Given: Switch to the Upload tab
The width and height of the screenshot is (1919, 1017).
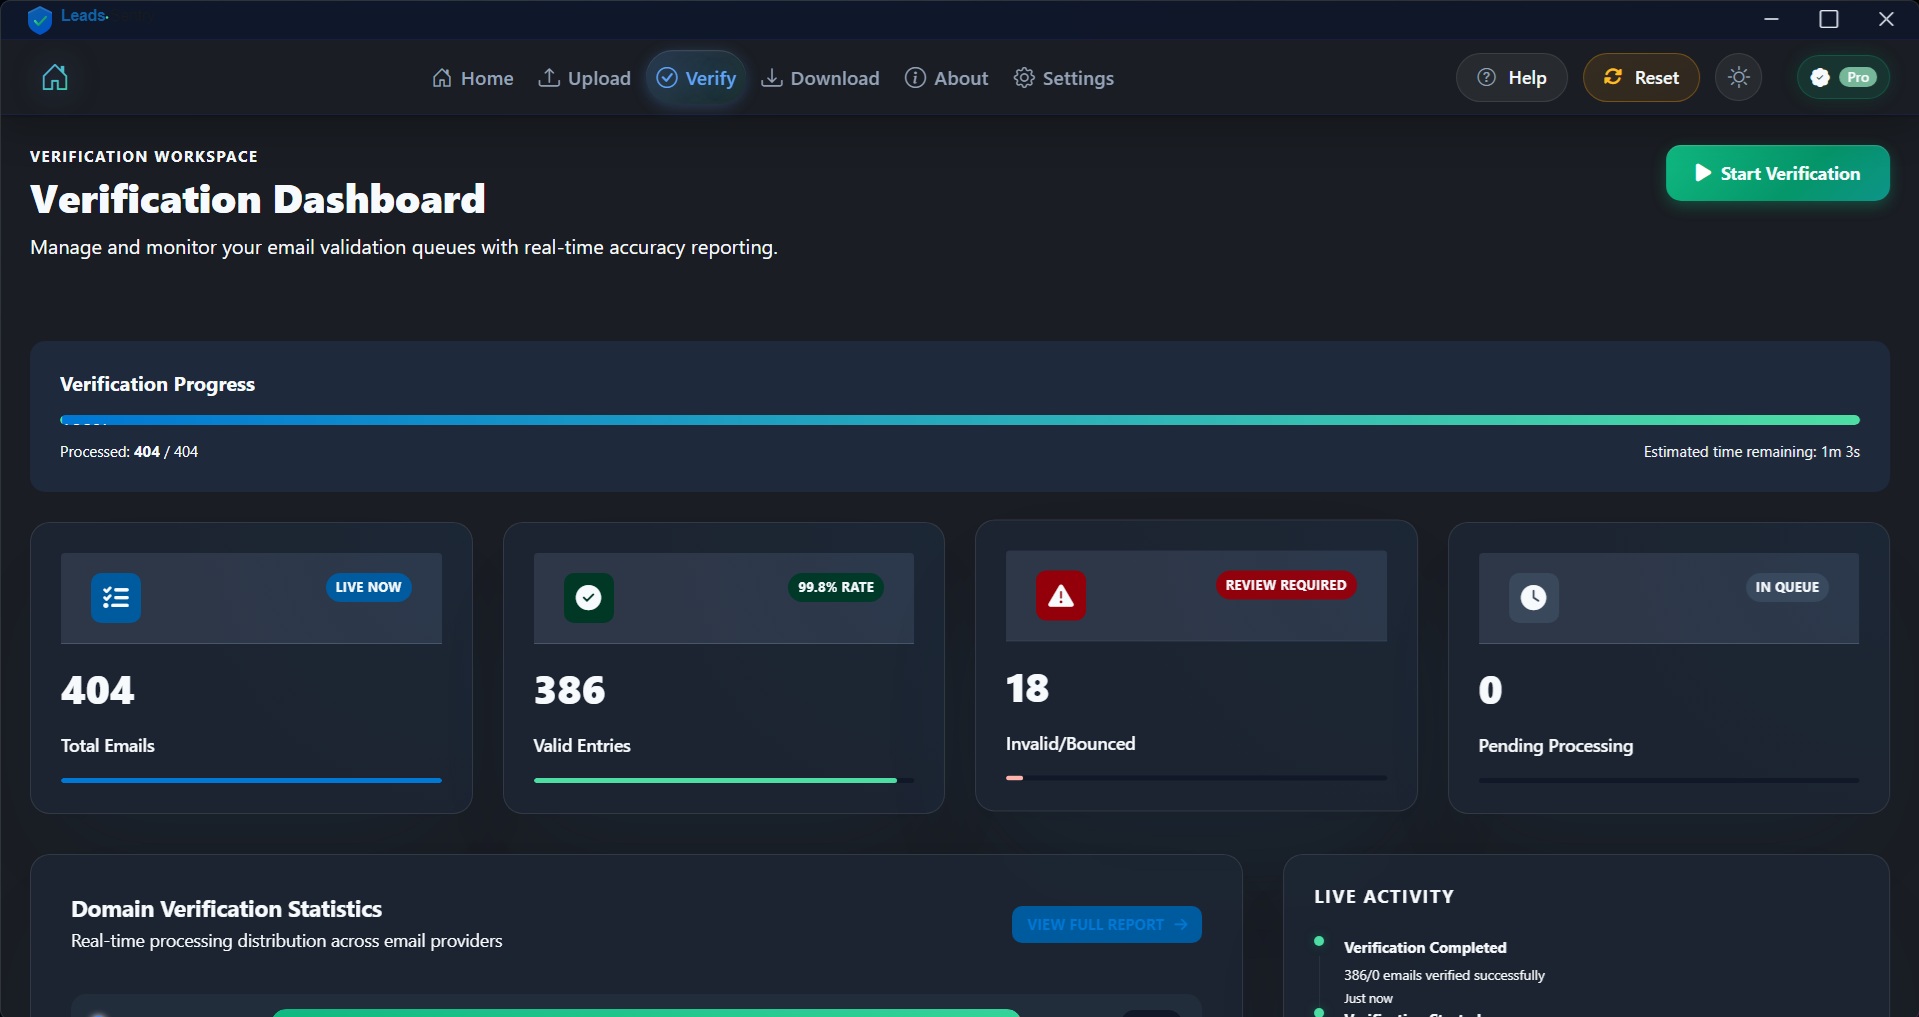Looking at the screenshot, I should pyautogui.click(x=584, y=78).
